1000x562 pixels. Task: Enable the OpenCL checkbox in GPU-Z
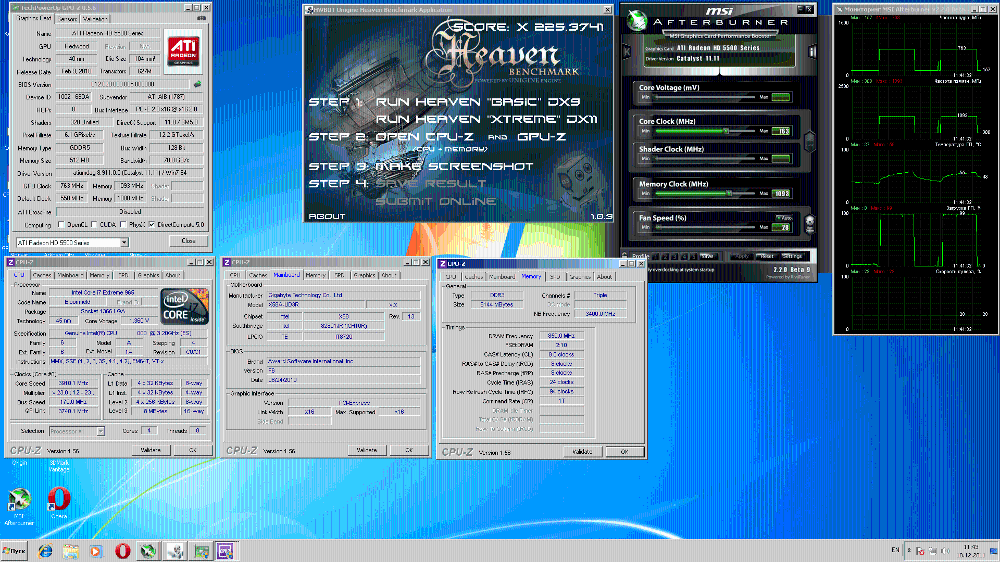pos(61,225)
